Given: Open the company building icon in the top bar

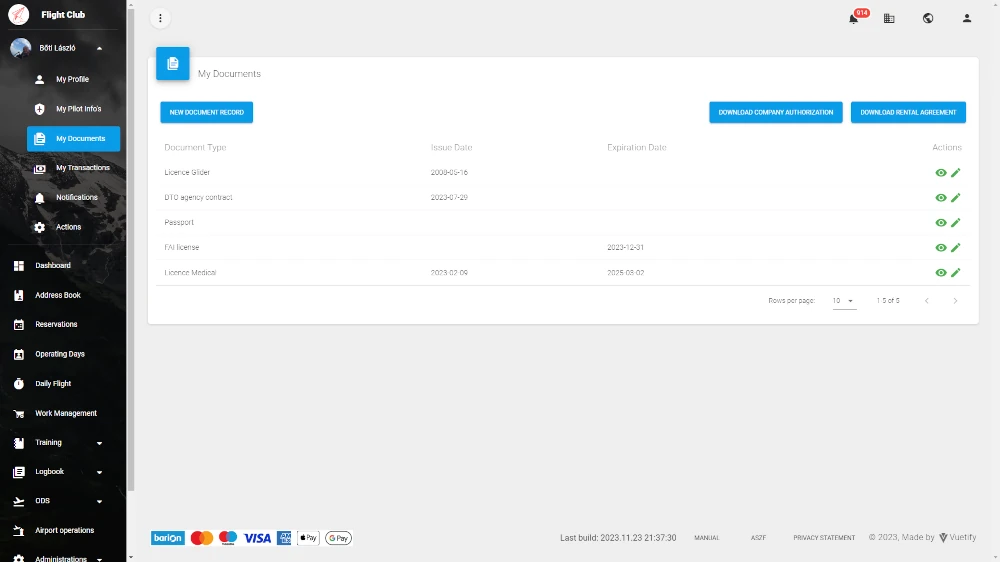Looking at the screenshot, I should [x=889, y=18].
